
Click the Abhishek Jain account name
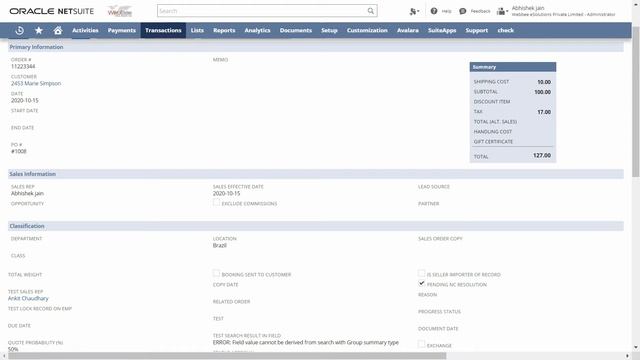click(528, 8)
